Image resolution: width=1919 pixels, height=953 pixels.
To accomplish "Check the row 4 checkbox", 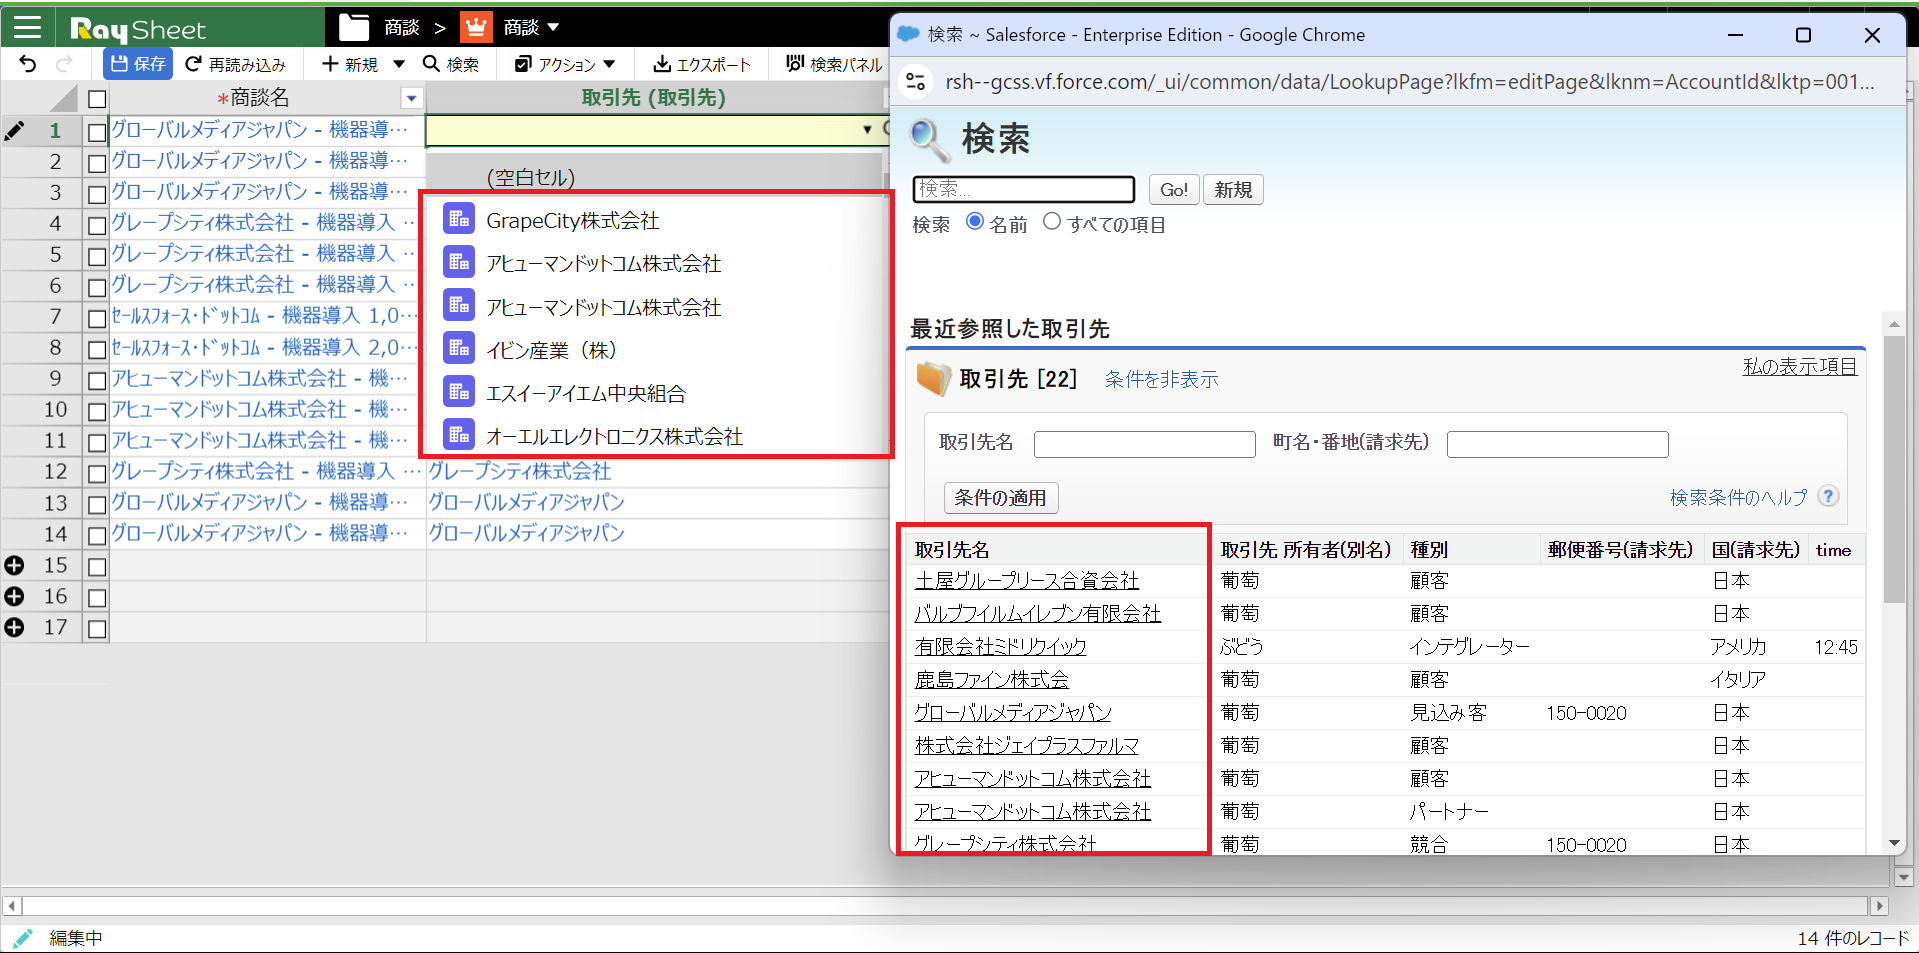I will (x=97, y=224).
